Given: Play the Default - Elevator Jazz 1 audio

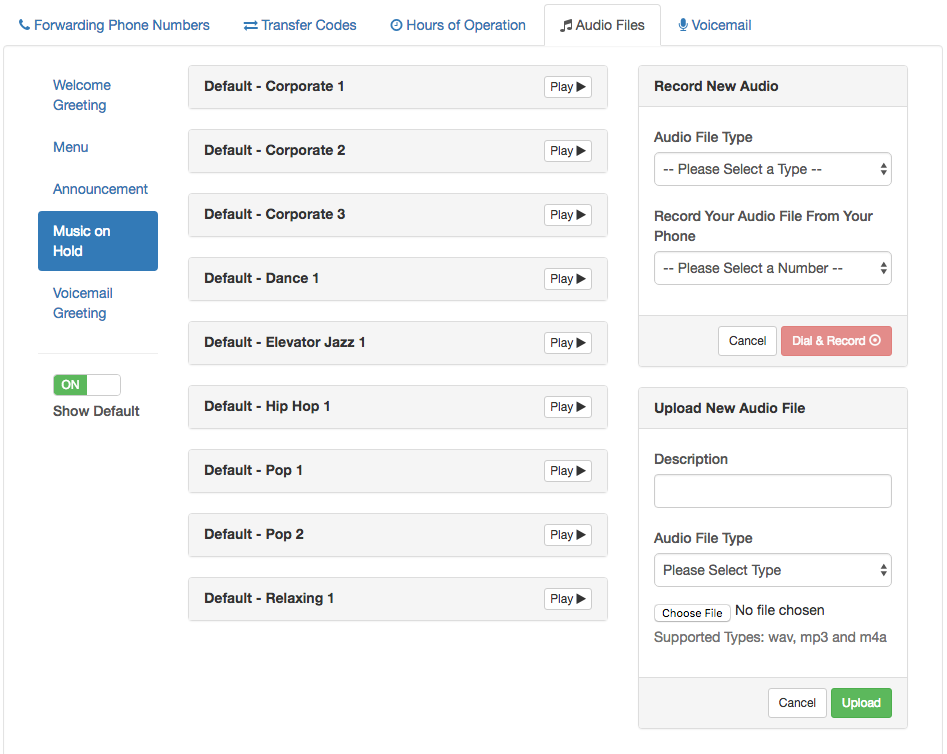Looking at the screenshot, I should (567, 343).
